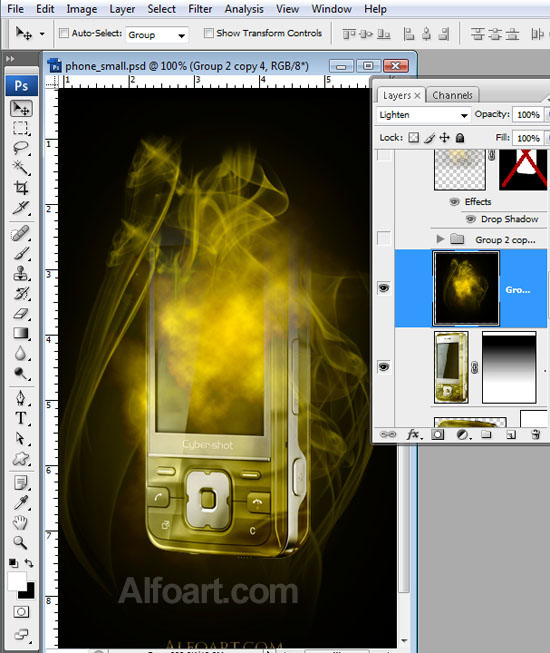The height and width of the screenshot is (653, 550).
Task: Select the Dodge tool
Action: point(21,373)
